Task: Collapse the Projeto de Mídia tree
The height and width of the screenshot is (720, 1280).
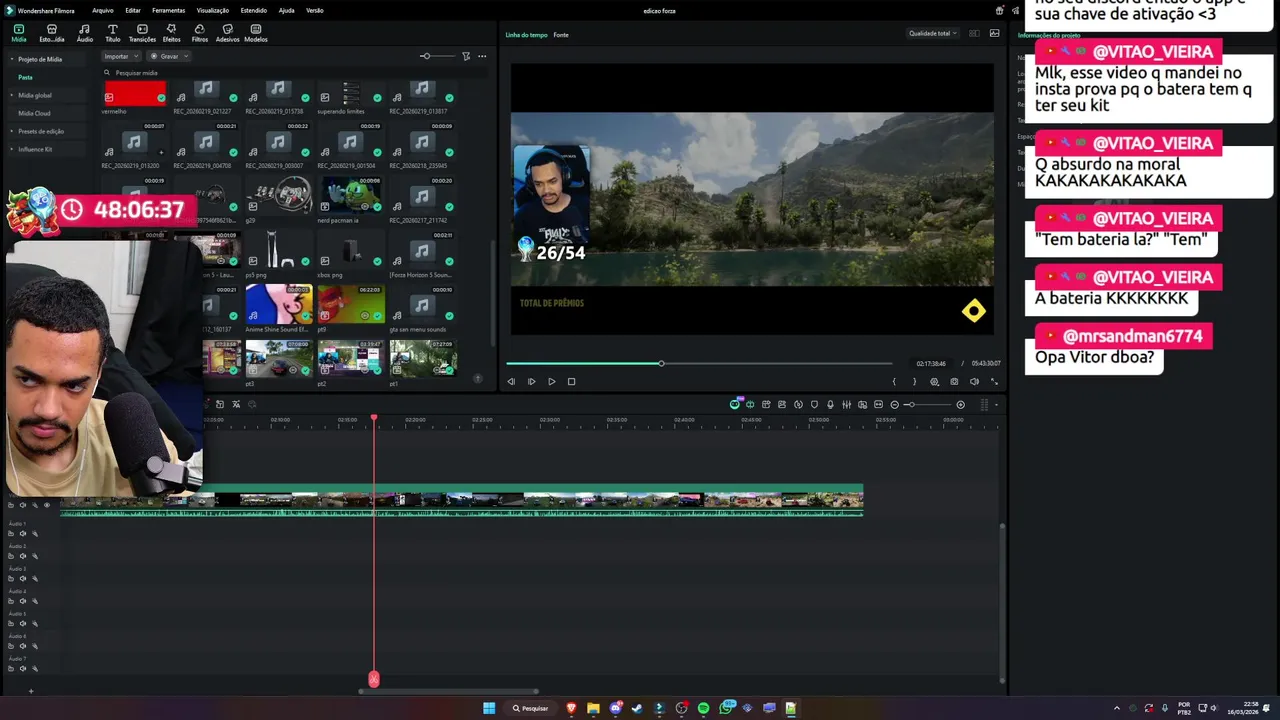Action: coord(12,59)
